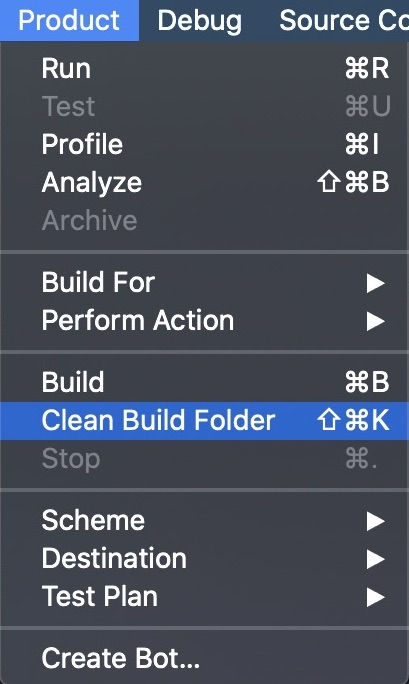Choose Run from the Product menu
Viewport: 409px width, 684px height.
point(204,68)
